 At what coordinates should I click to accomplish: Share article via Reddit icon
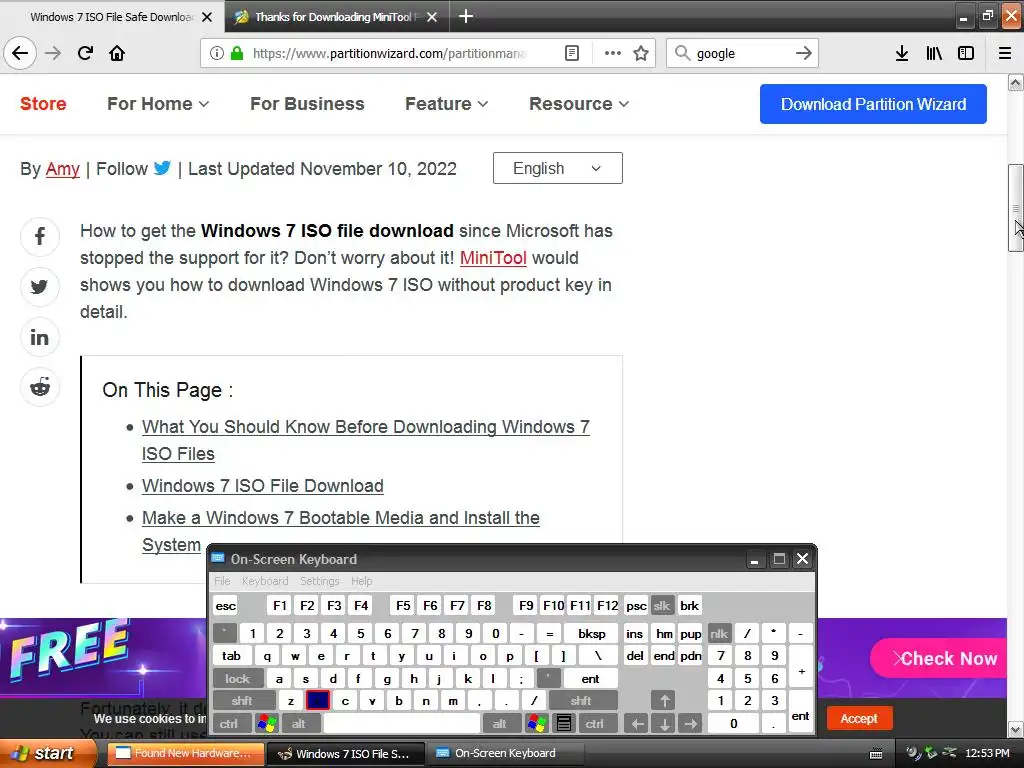click(x=40, y=387)
